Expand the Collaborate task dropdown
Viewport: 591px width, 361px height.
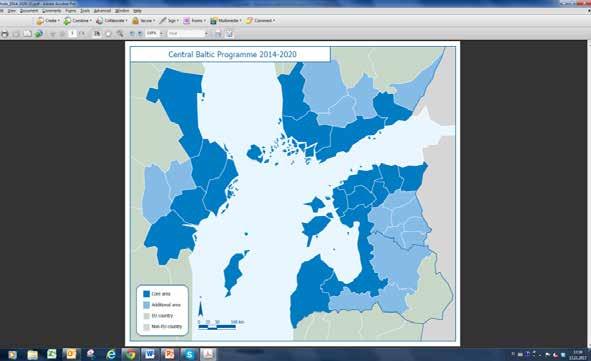point(112,21)
